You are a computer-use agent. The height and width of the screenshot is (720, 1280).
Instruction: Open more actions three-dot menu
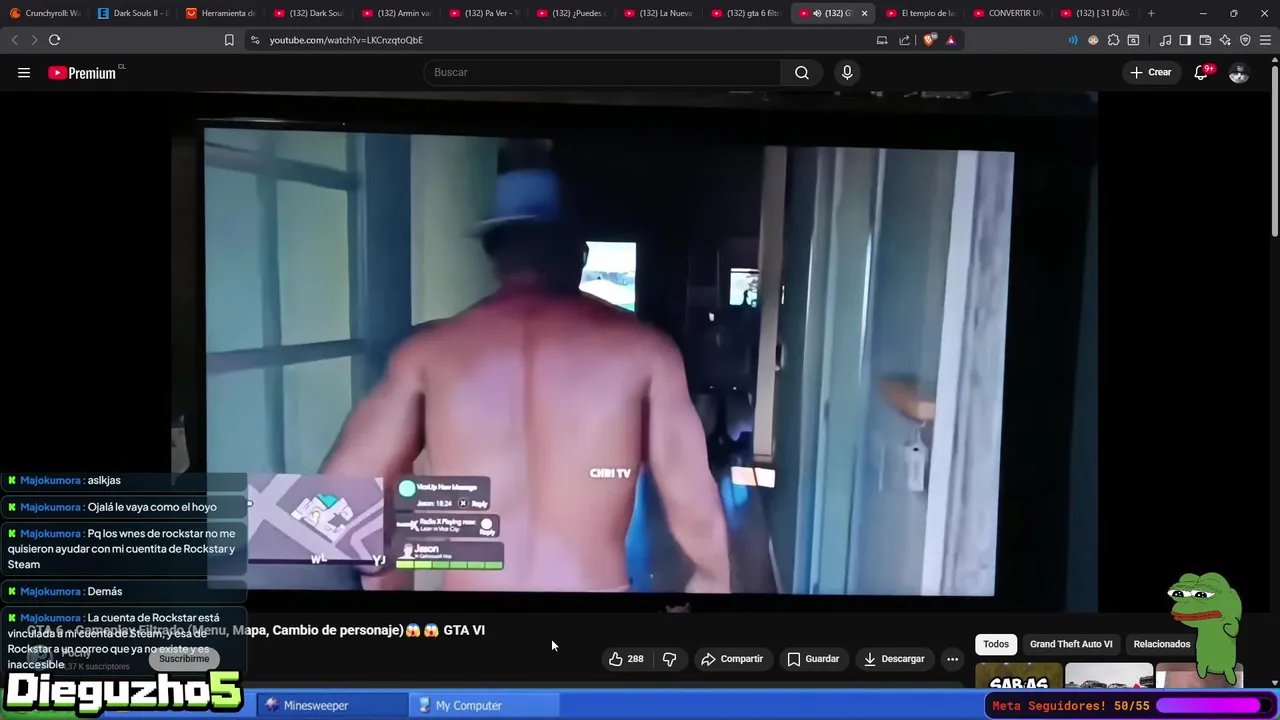coord(952,659)
